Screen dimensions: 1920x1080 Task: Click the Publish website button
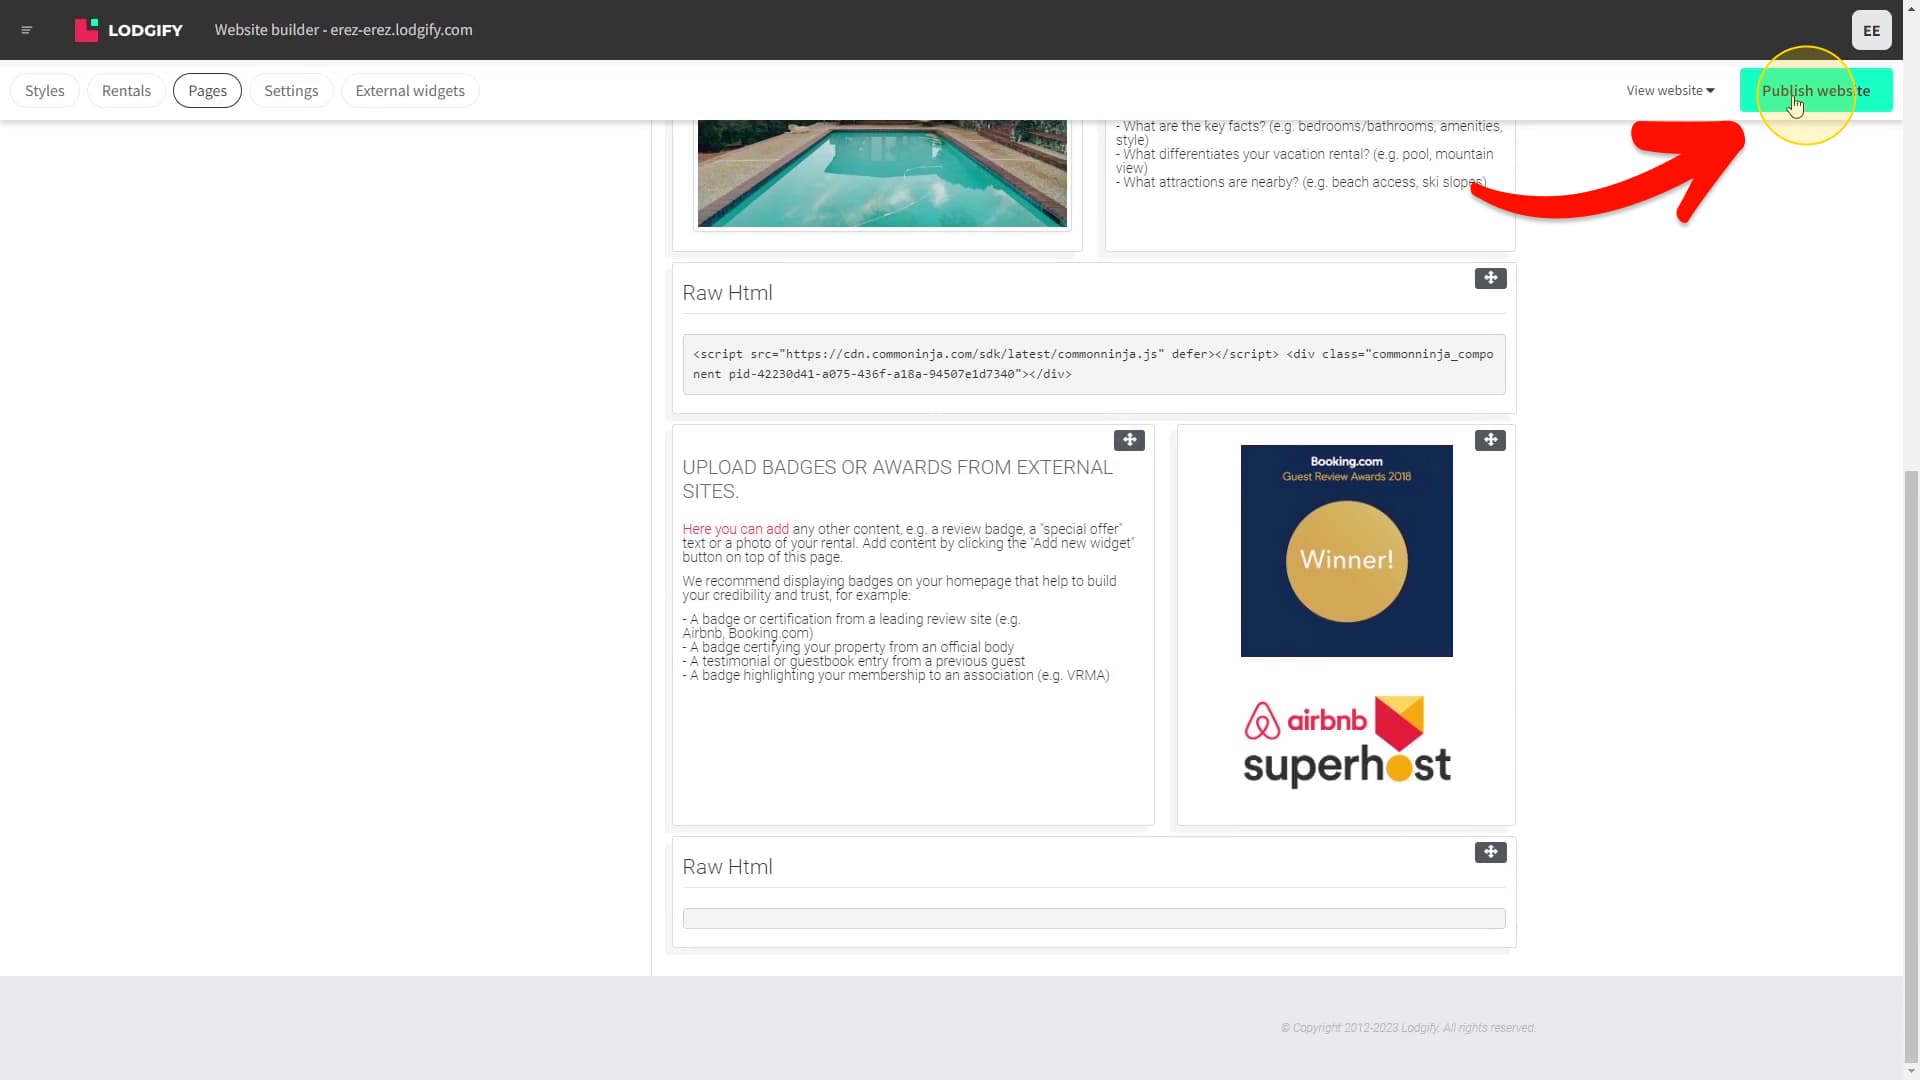[1816, 90]
